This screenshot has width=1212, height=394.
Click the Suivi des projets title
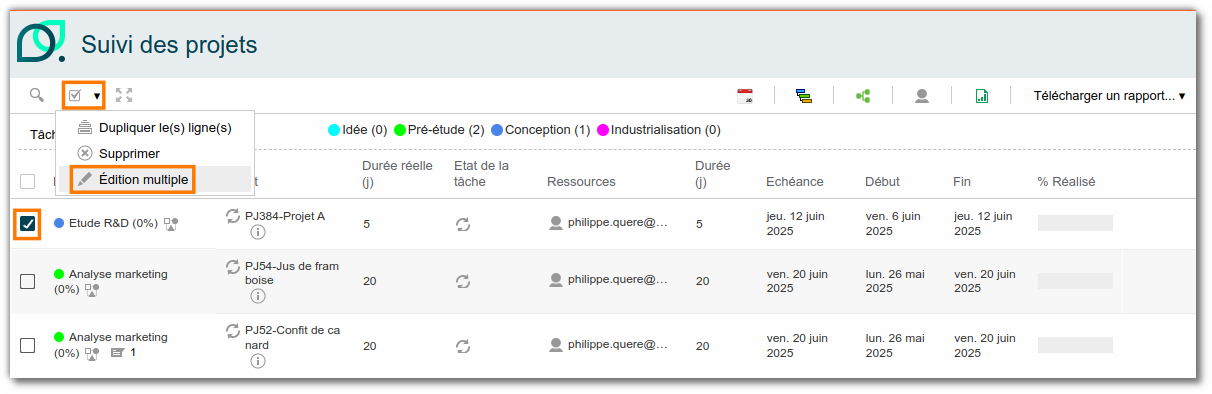pos(169,44)
